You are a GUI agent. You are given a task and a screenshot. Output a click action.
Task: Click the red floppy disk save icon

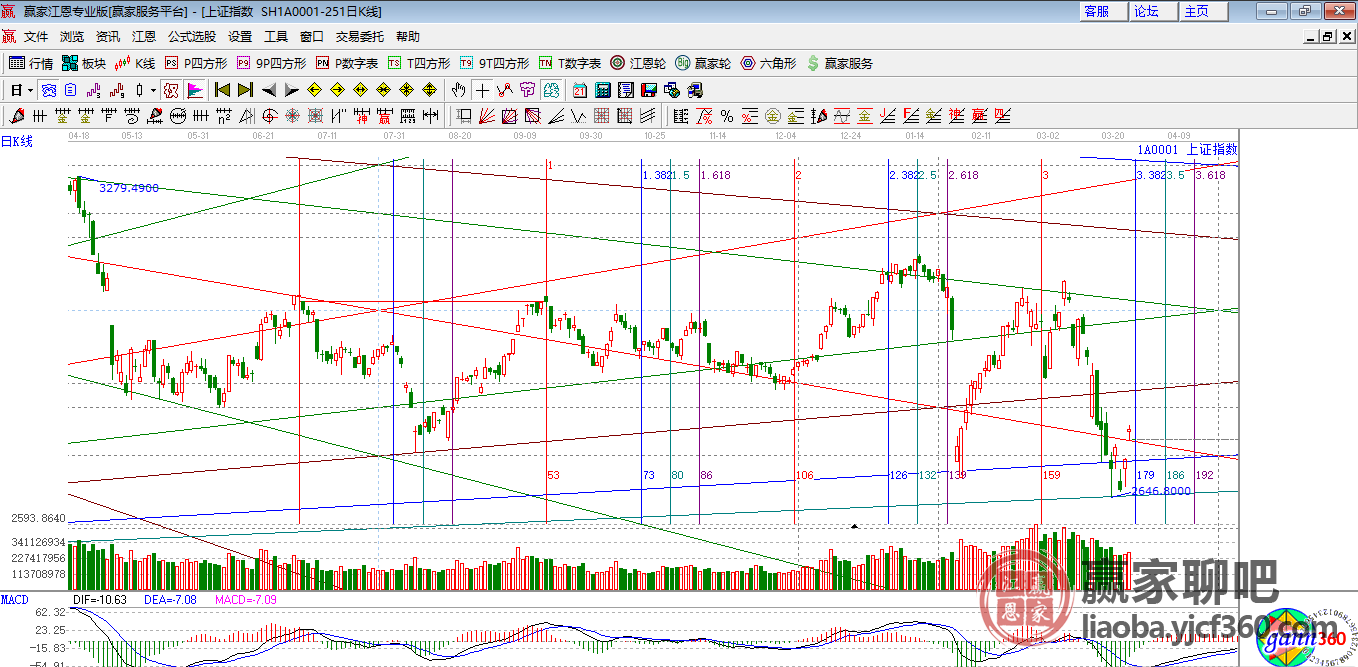649,90
